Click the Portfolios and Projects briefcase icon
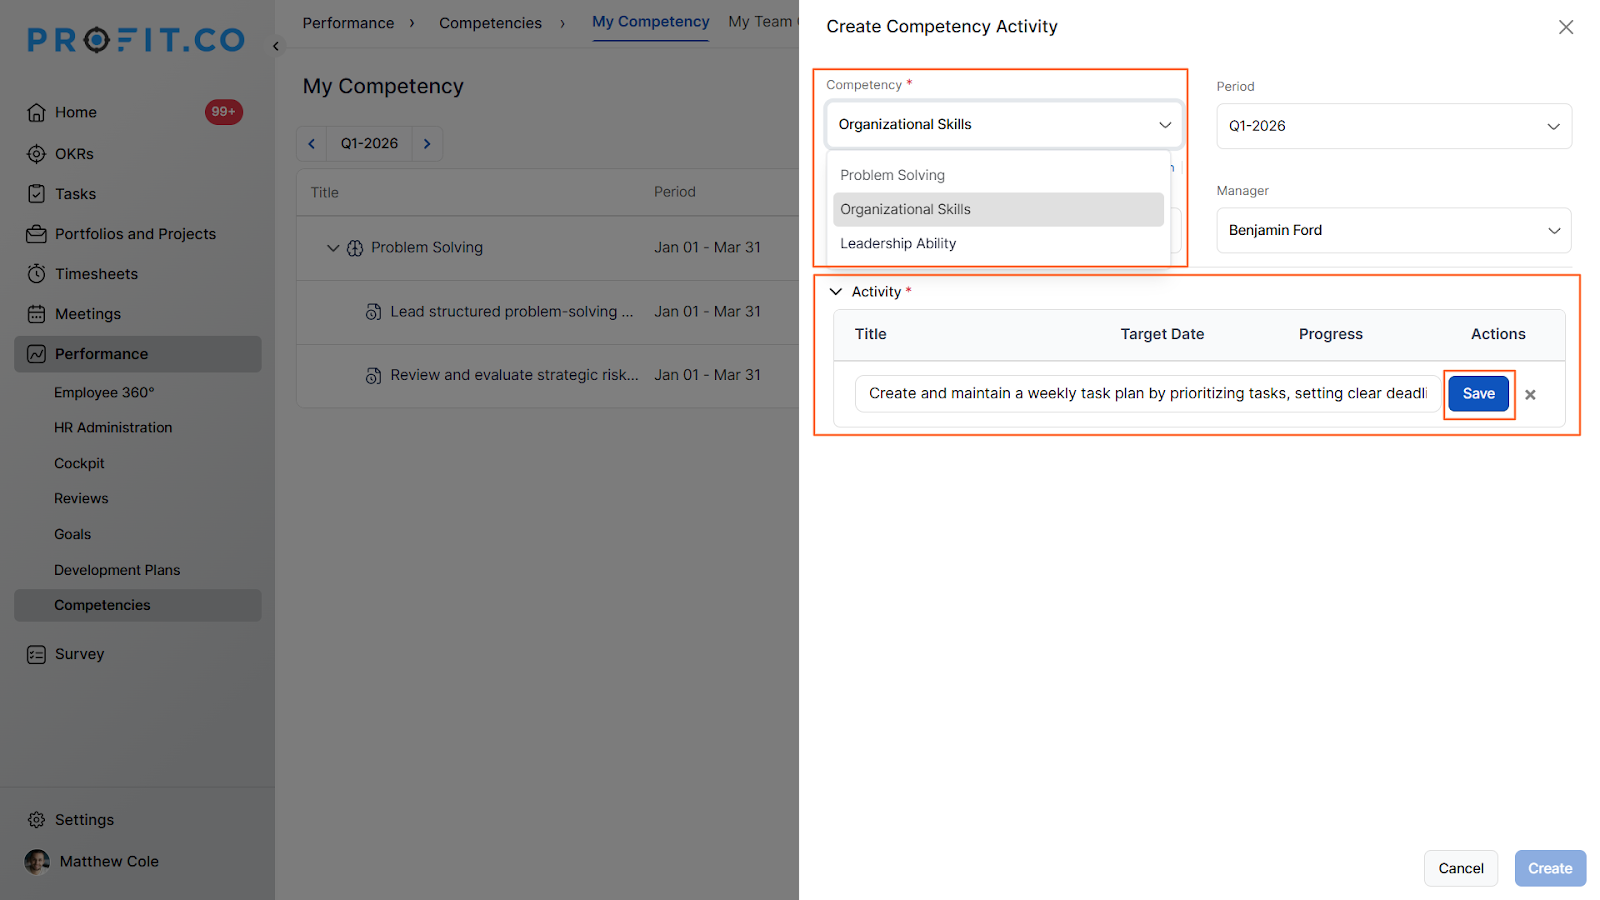 [36, 234]
